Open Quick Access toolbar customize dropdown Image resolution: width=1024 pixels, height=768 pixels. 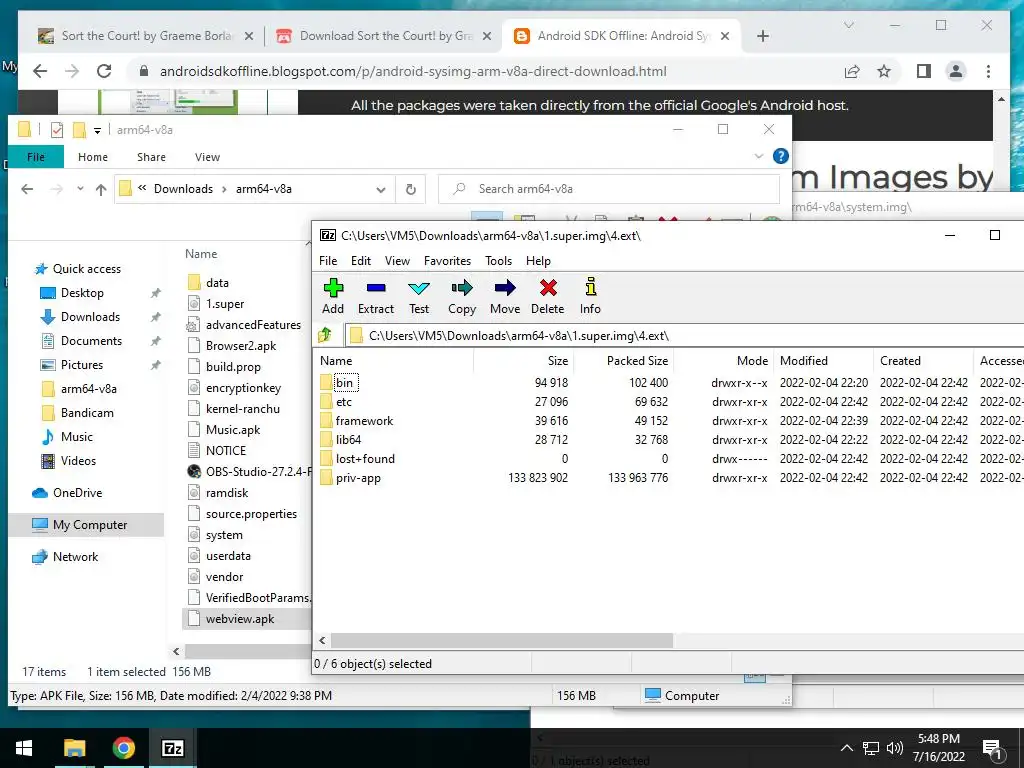pyautogui.click(x=97, y=131)
